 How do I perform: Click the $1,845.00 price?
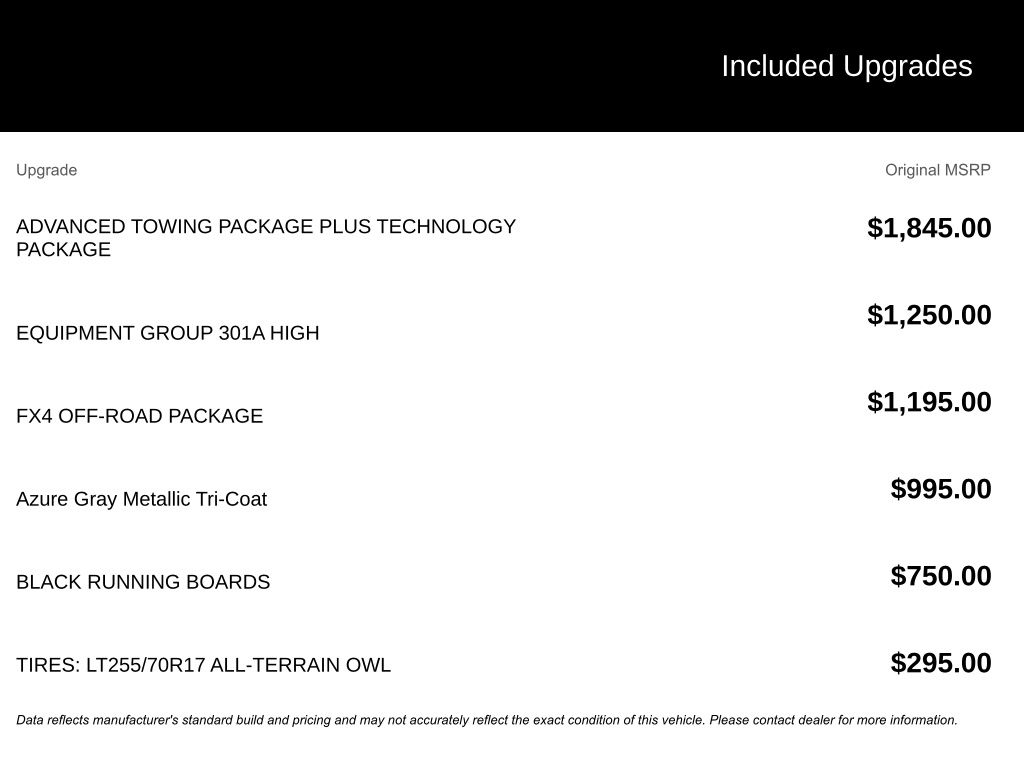pos(929,228)
